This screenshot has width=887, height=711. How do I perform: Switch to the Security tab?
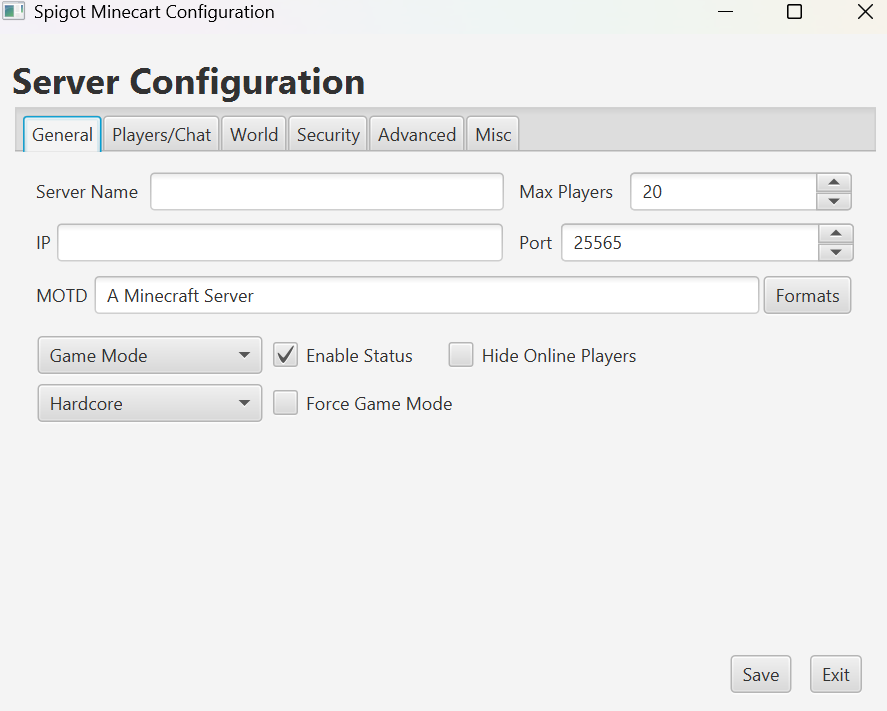[328, 135]
